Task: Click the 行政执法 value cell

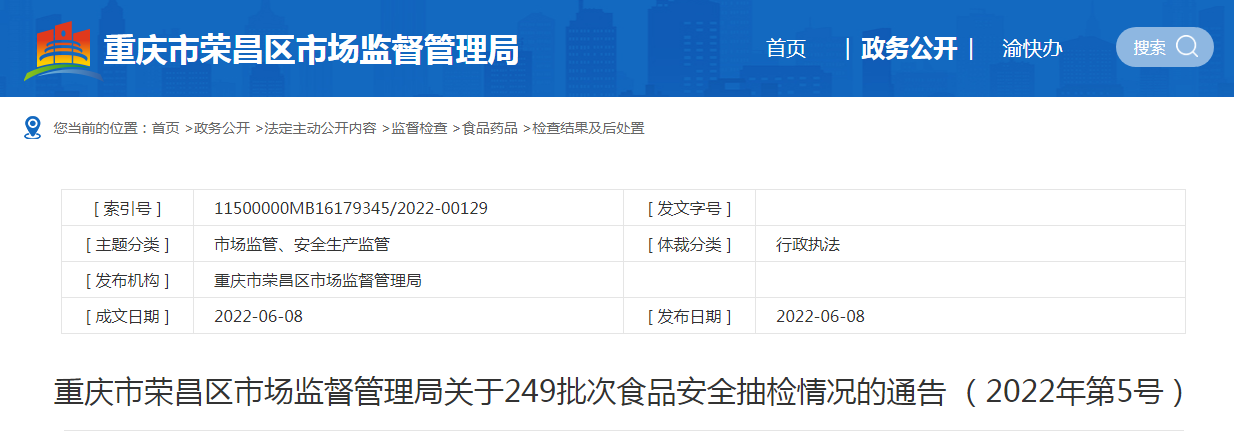Action: pos(970,244)
